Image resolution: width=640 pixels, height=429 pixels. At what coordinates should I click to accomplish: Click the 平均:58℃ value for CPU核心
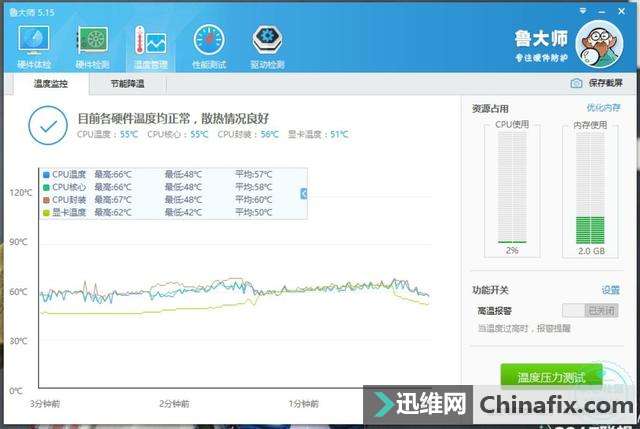253,187
